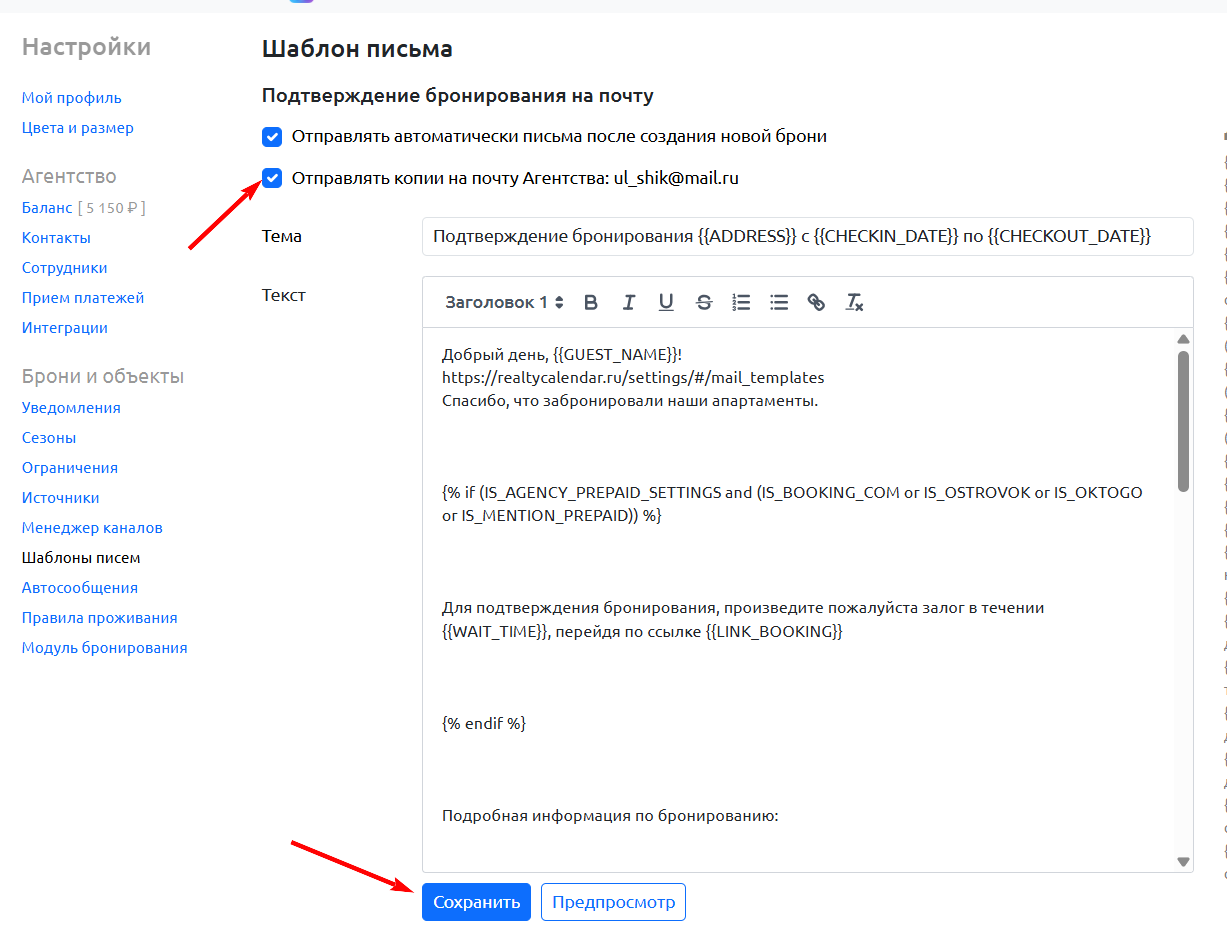Image resolution: width=1227 pixels, height=931 pixels.
Task: Apply underline formatting in the editor toolbar
Action: pos(666,302)
